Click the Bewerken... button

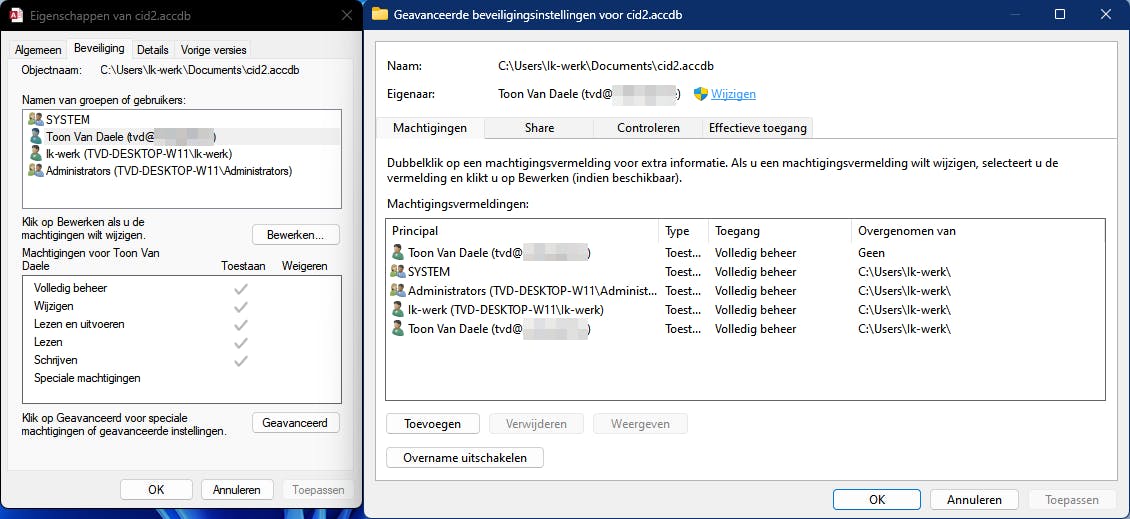click(x=295, y=235)
